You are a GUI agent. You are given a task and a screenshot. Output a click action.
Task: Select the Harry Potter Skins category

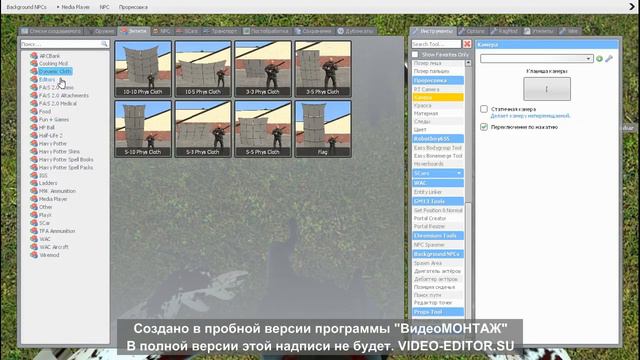59,151
